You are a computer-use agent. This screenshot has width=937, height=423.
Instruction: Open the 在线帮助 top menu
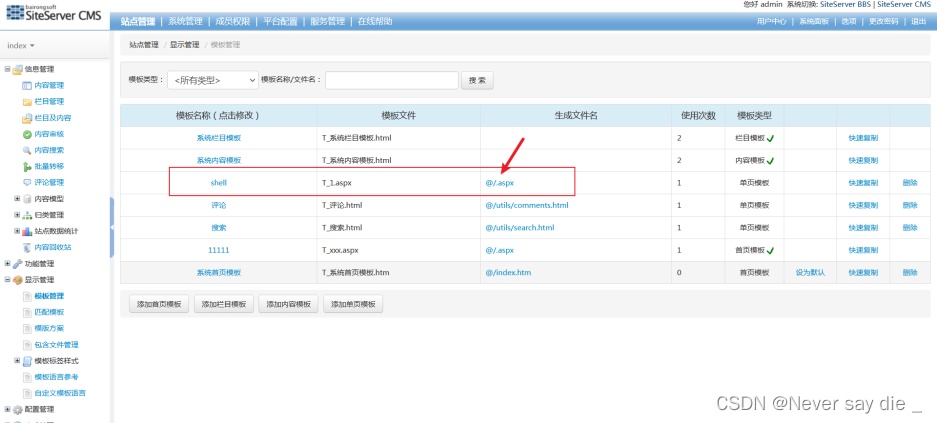point(375,22)
